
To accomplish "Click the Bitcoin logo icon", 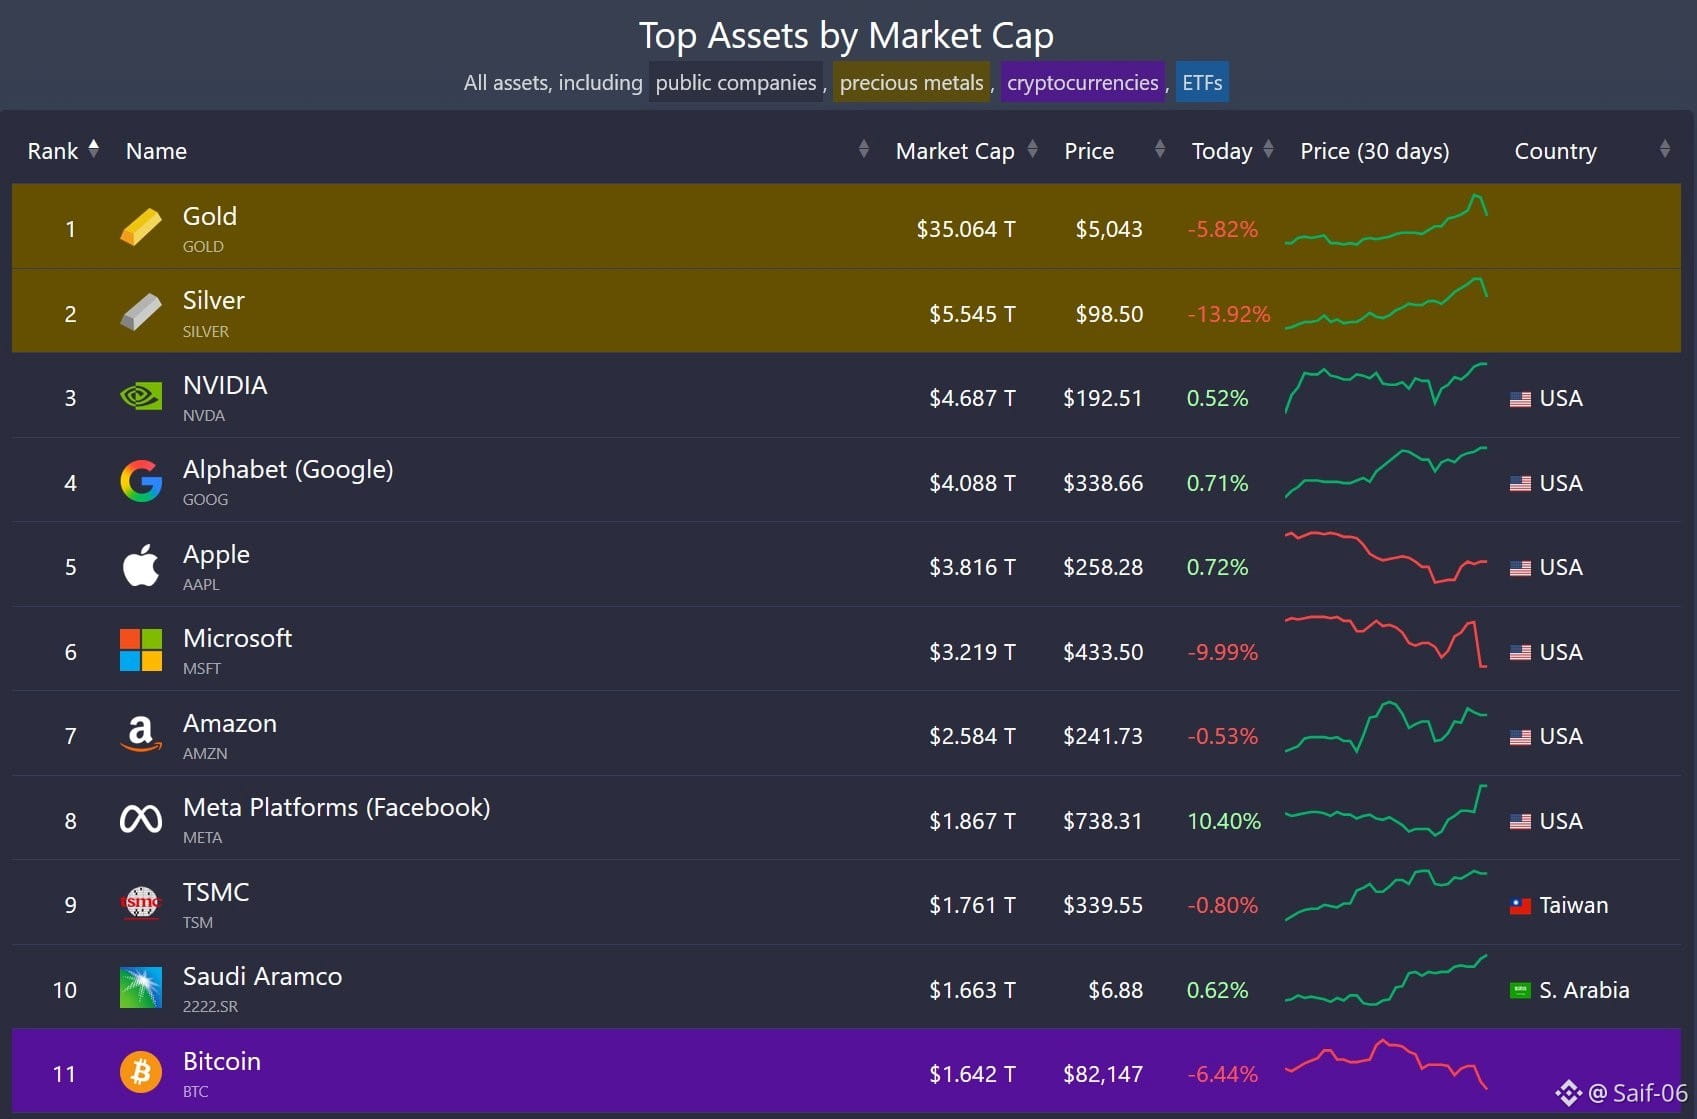I will (x=140, y=1073).
